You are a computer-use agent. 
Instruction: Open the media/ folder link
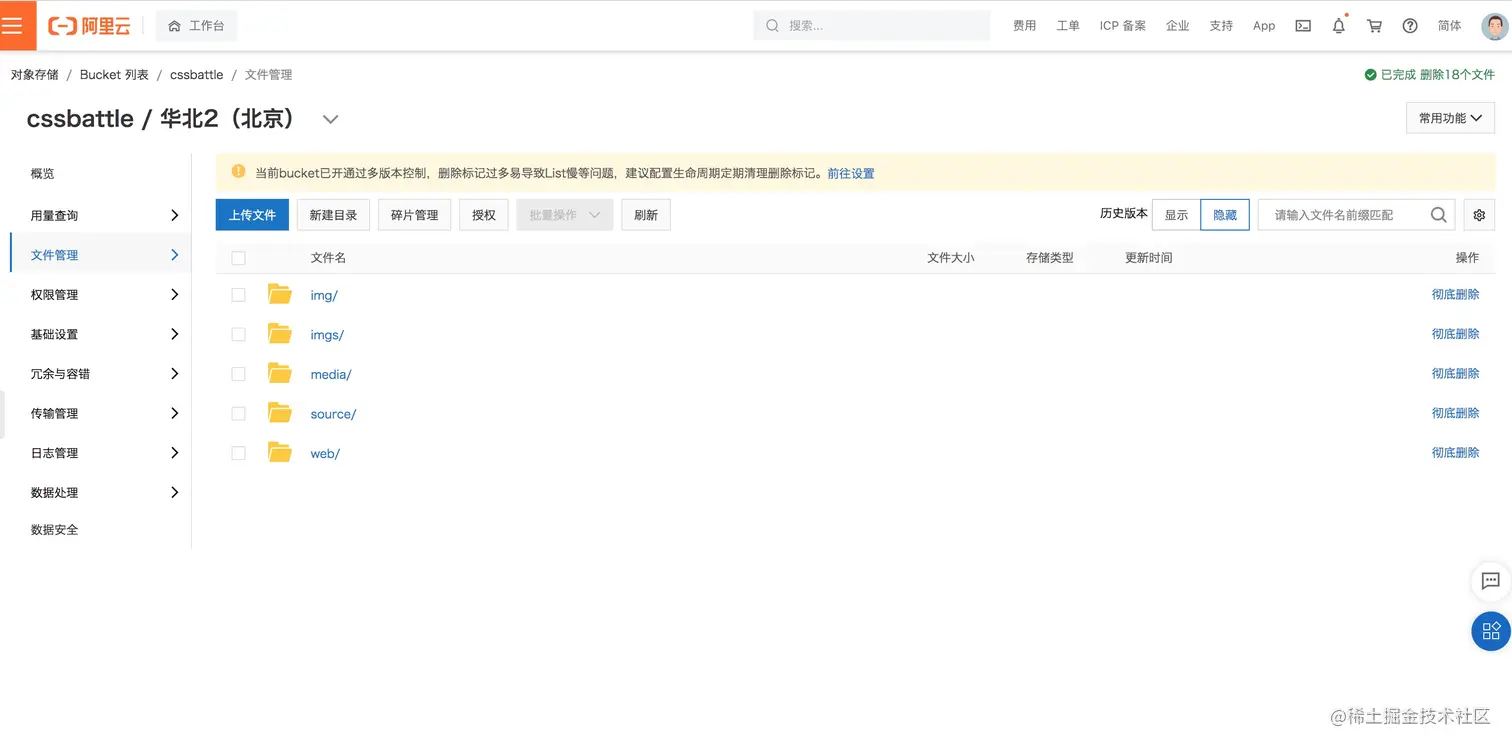coord(331,373)
